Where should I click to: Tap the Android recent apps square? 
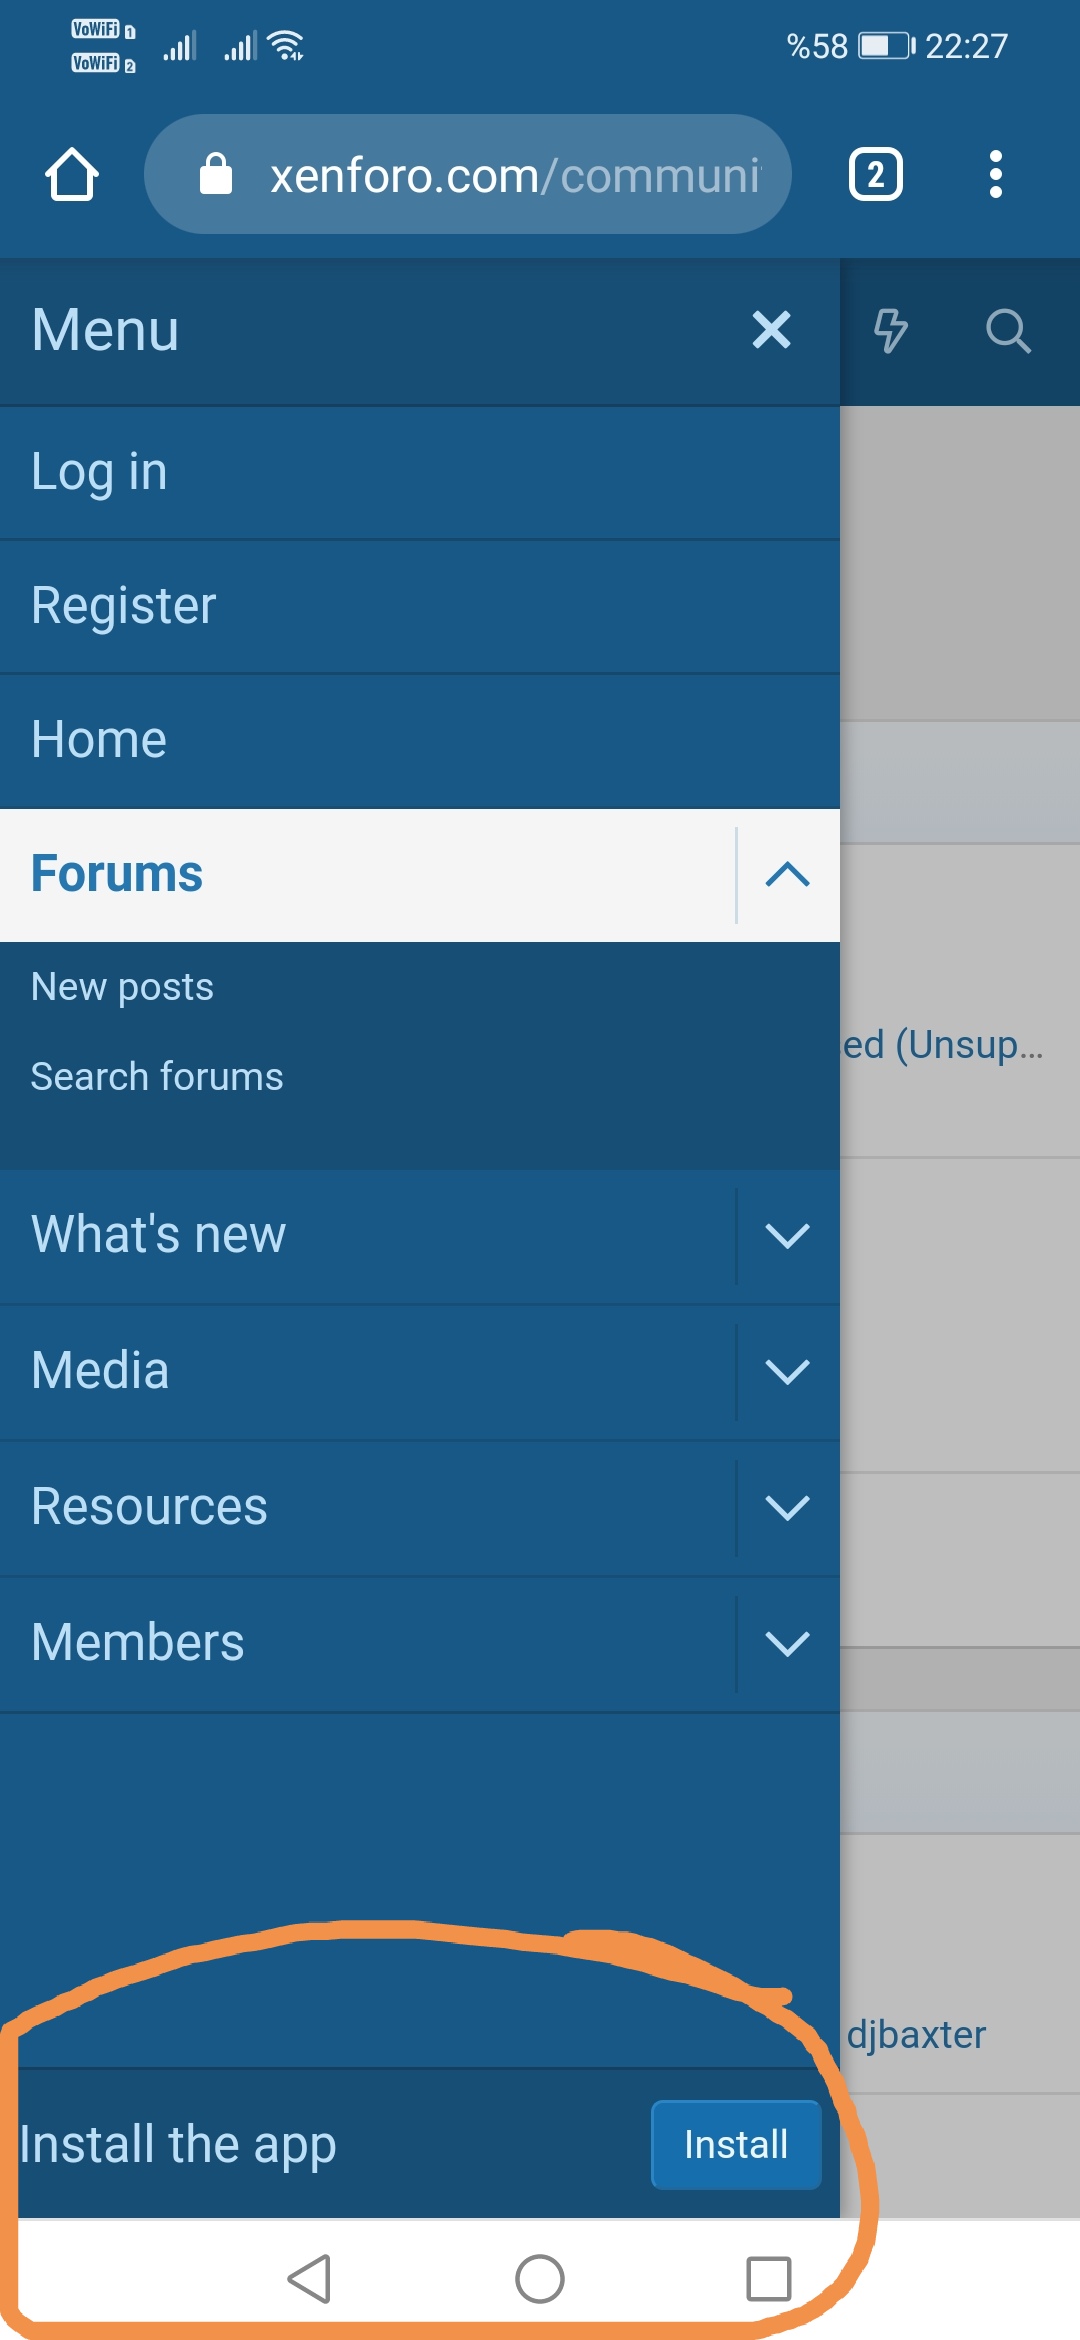pyautogui.click(x=769, y=2279)
